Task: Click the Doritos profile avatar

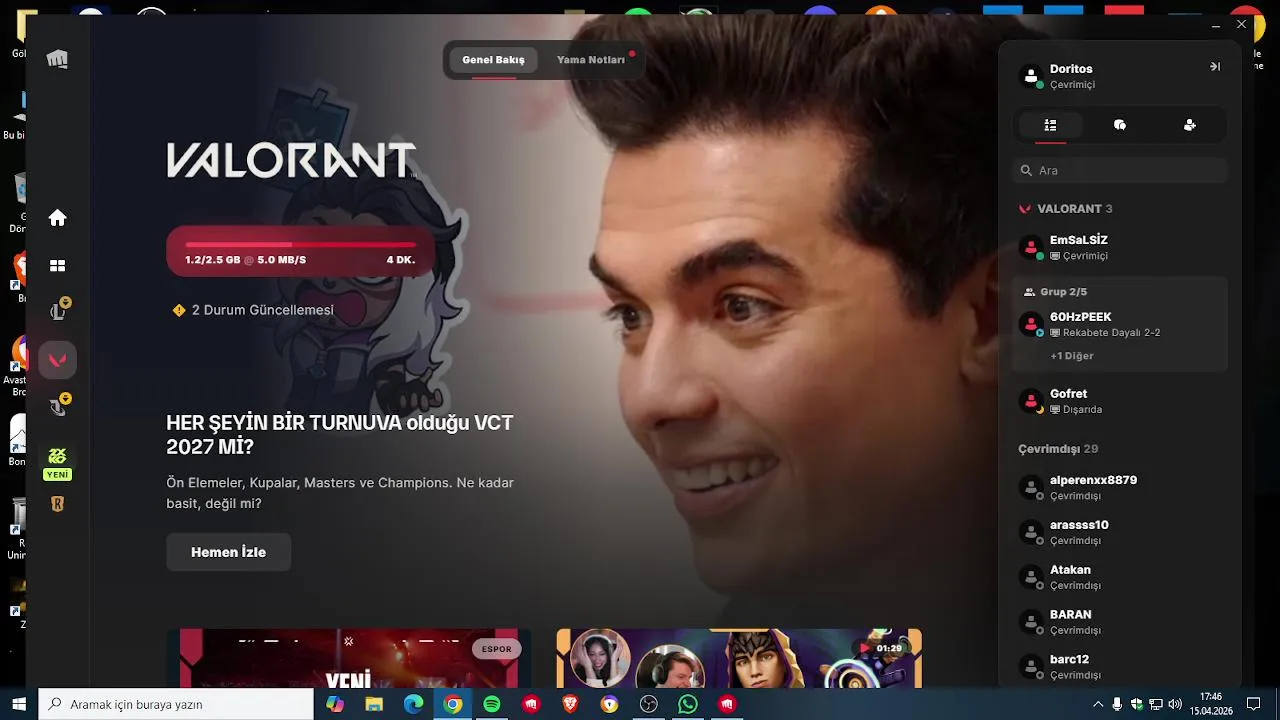Action: click(1031, 76)
